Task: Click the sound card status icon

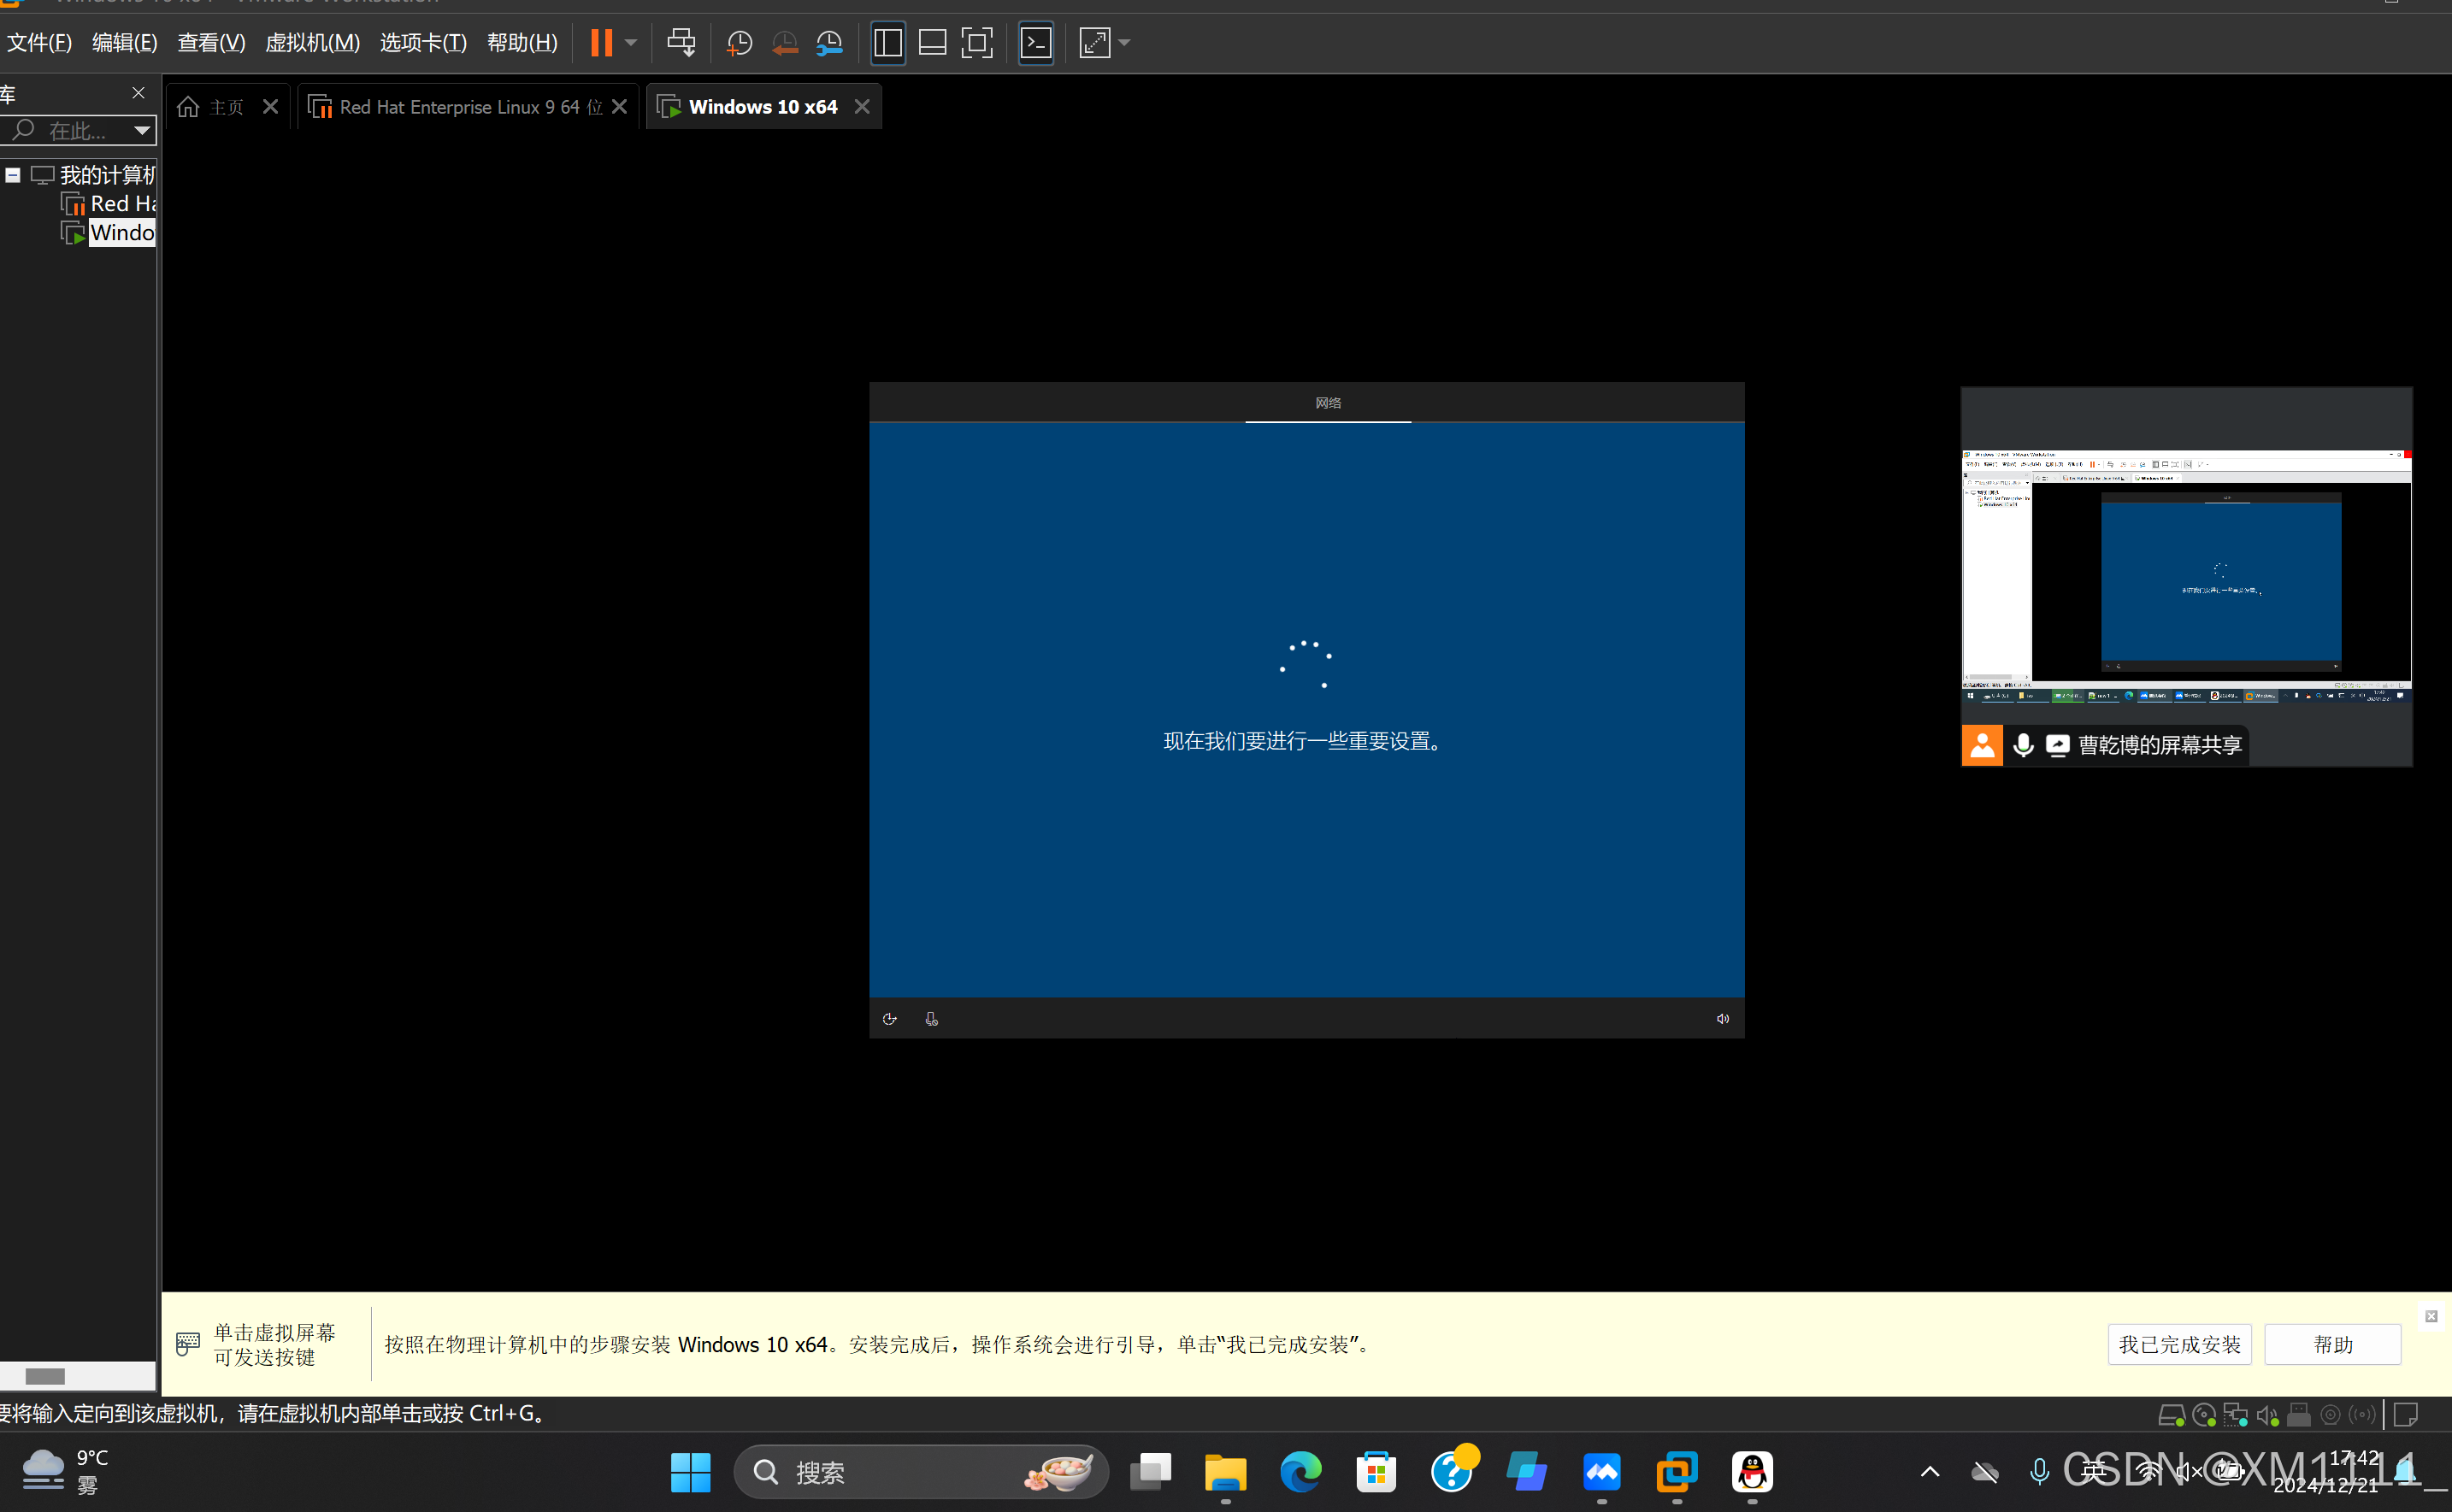Action: tap(2267, 1415)
